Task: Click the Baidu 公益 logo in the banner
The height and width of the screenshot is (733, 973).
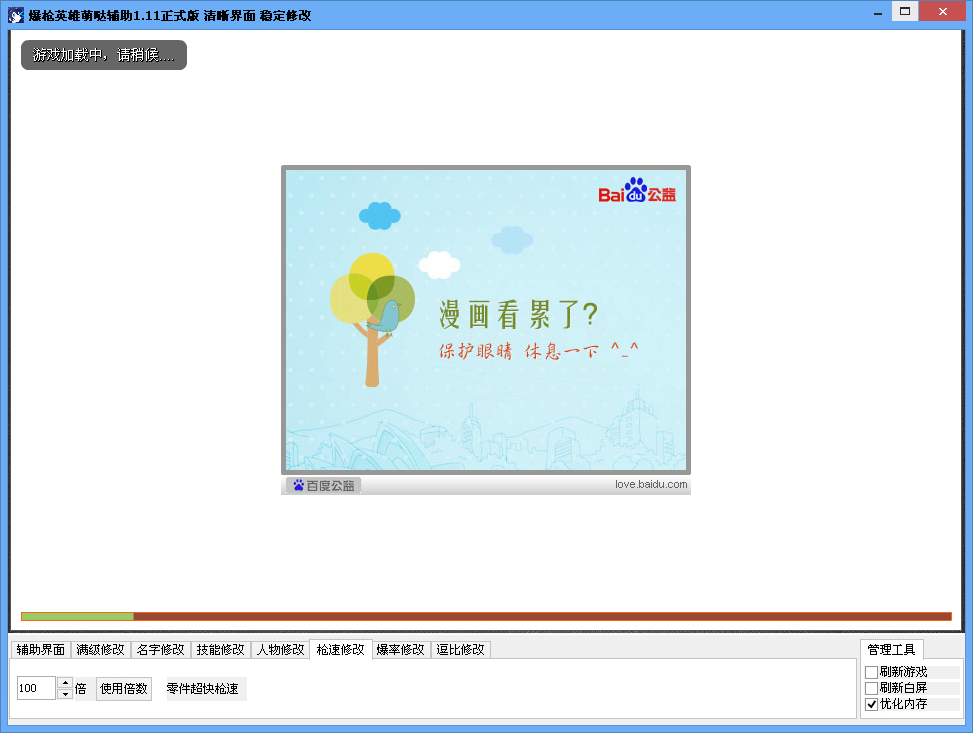Action: pos(637,191)
